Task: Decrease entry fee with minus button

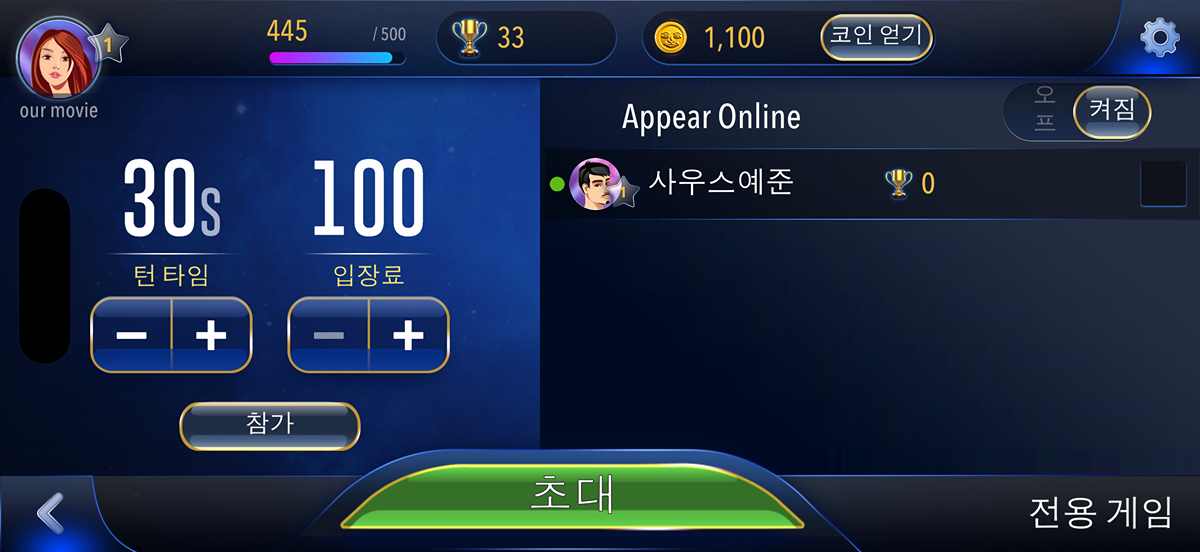Action: point(328,335)
